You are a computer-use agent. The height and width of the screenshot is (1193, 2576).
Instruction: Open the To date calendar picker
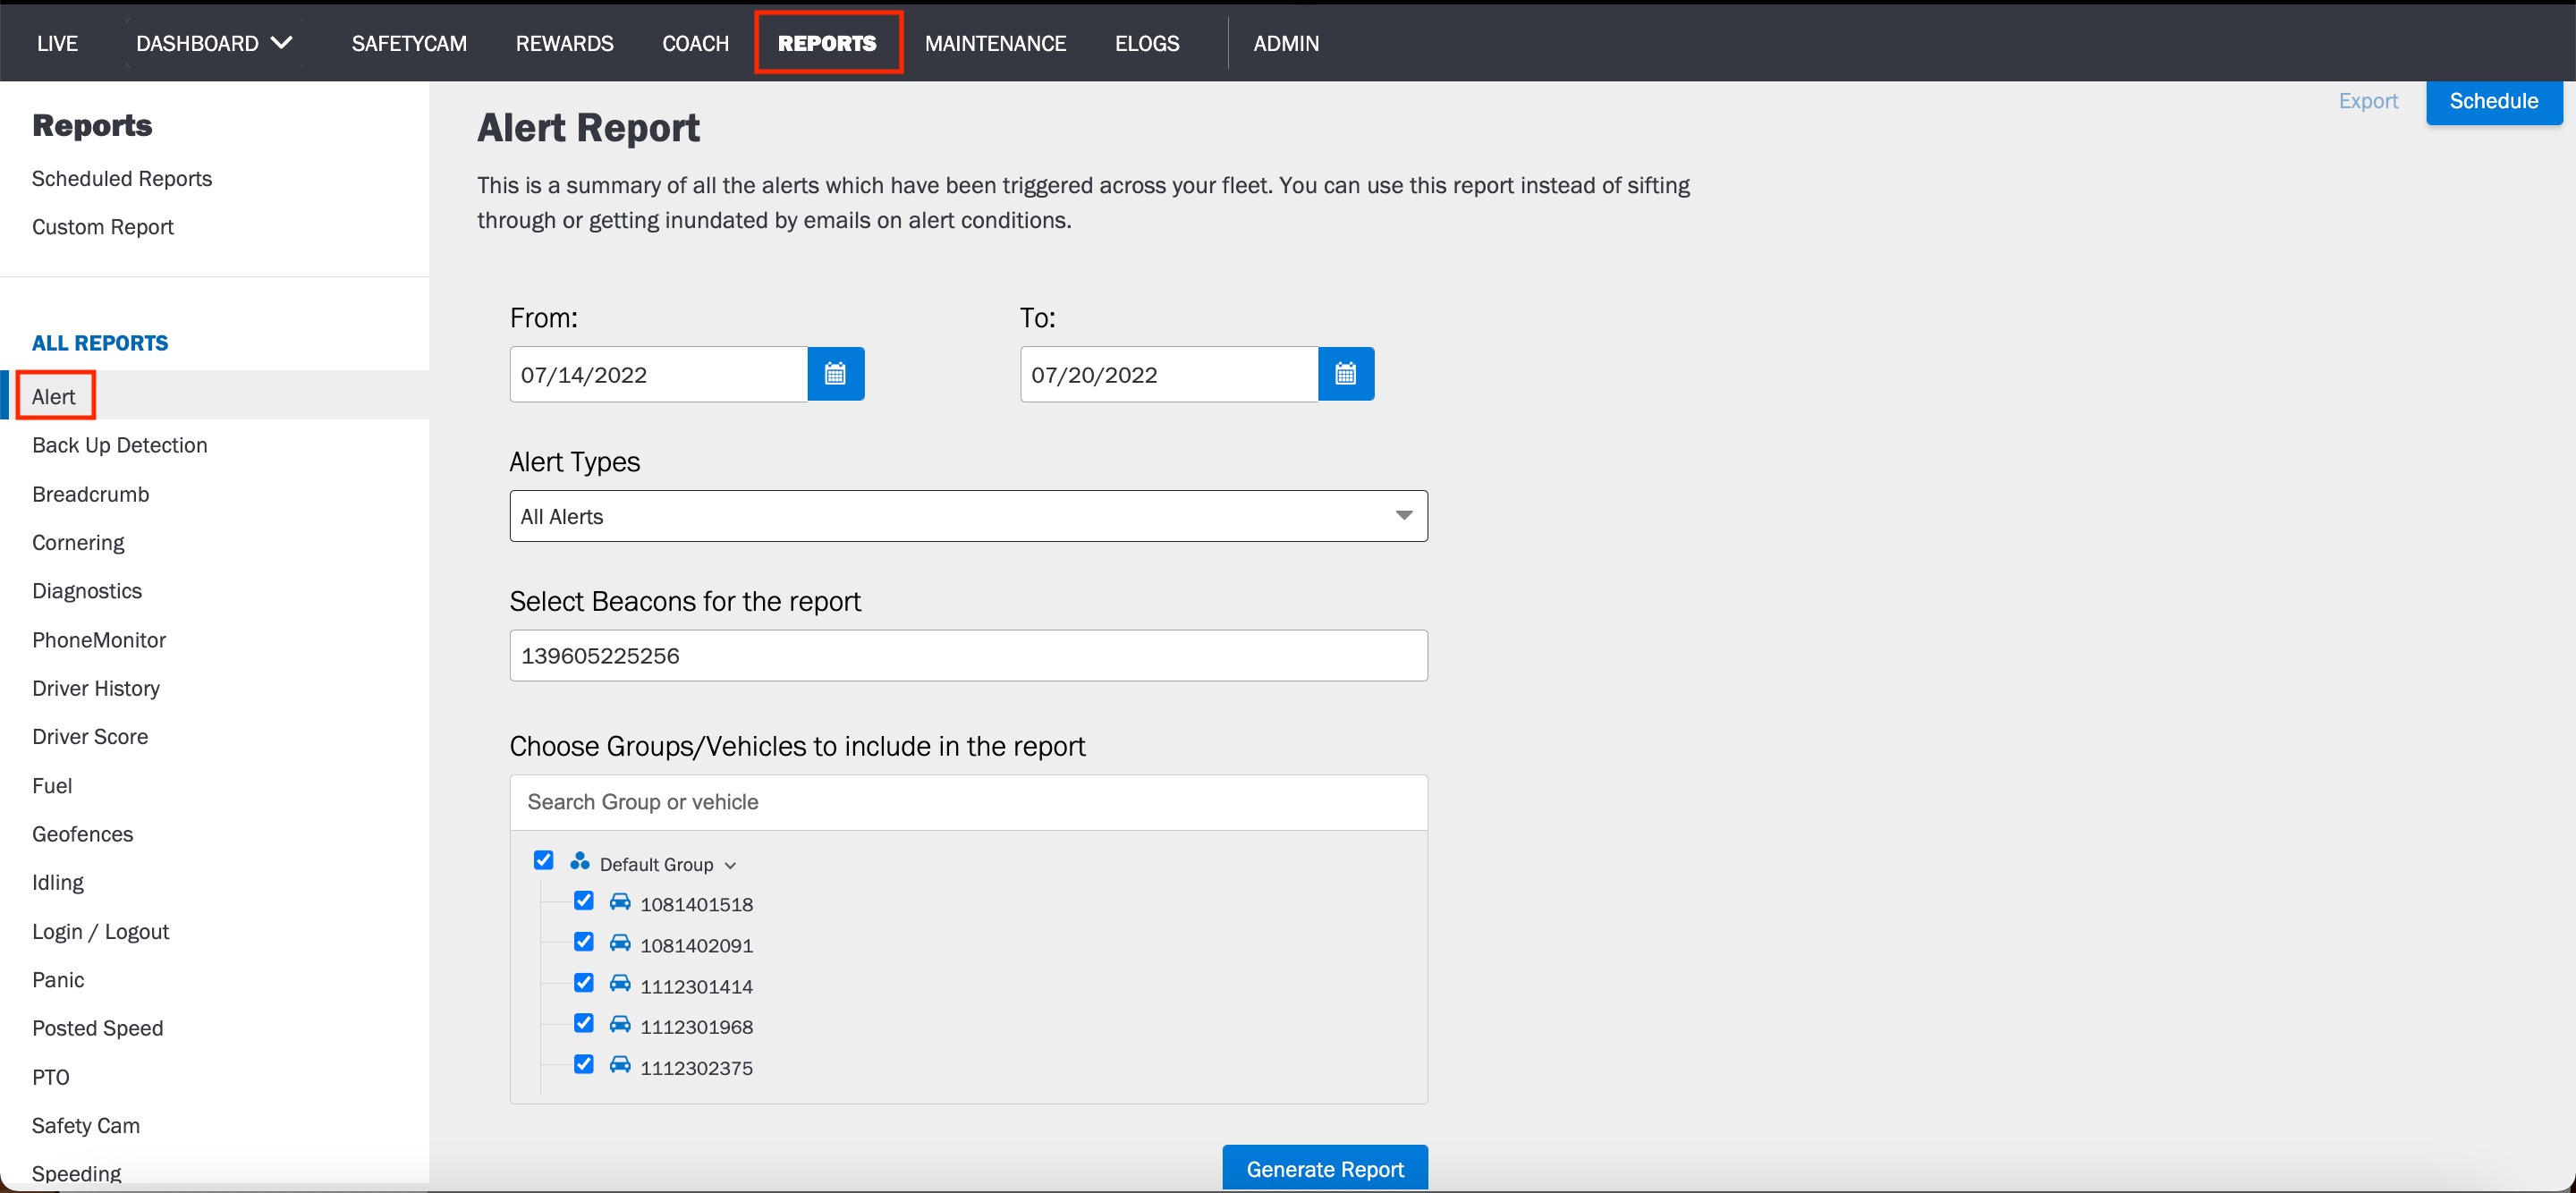coord(1346,374)
